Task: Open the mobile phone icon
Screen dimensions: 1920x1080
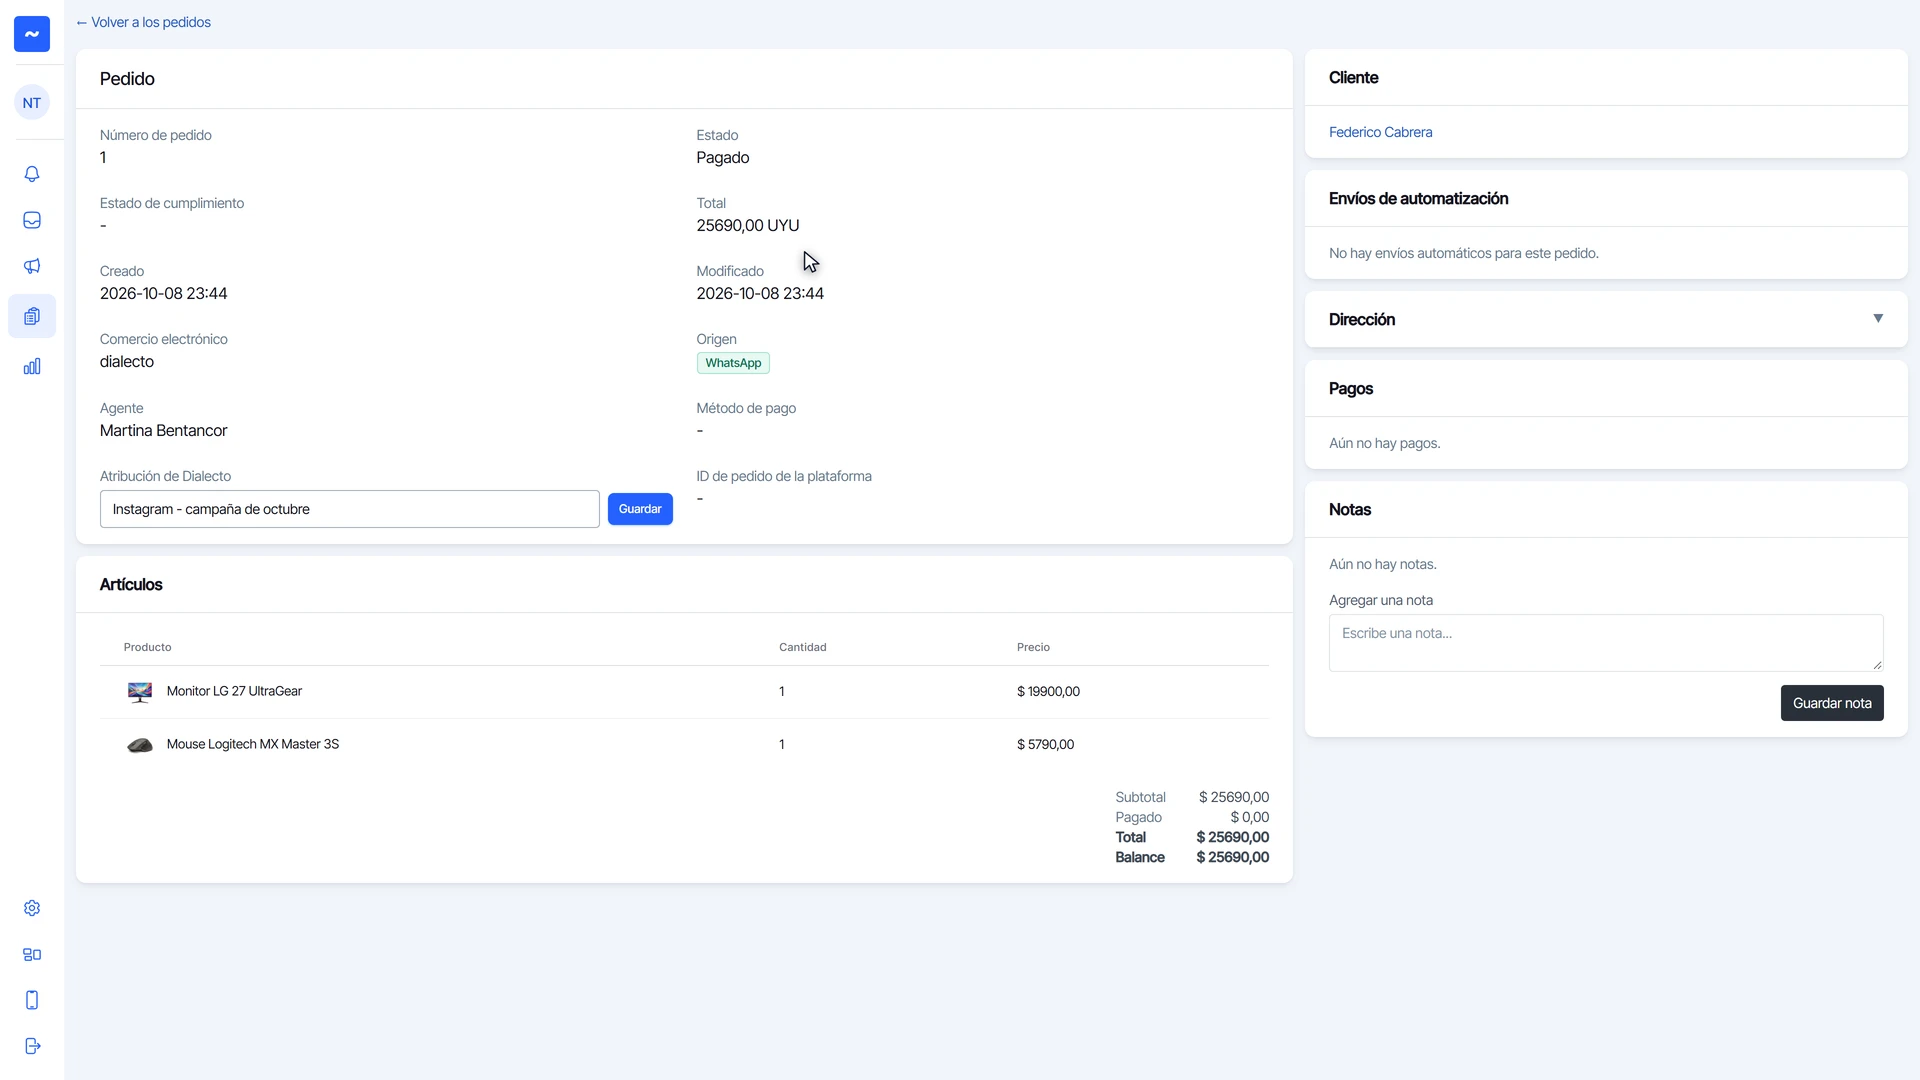Action: pos(32,1000)
